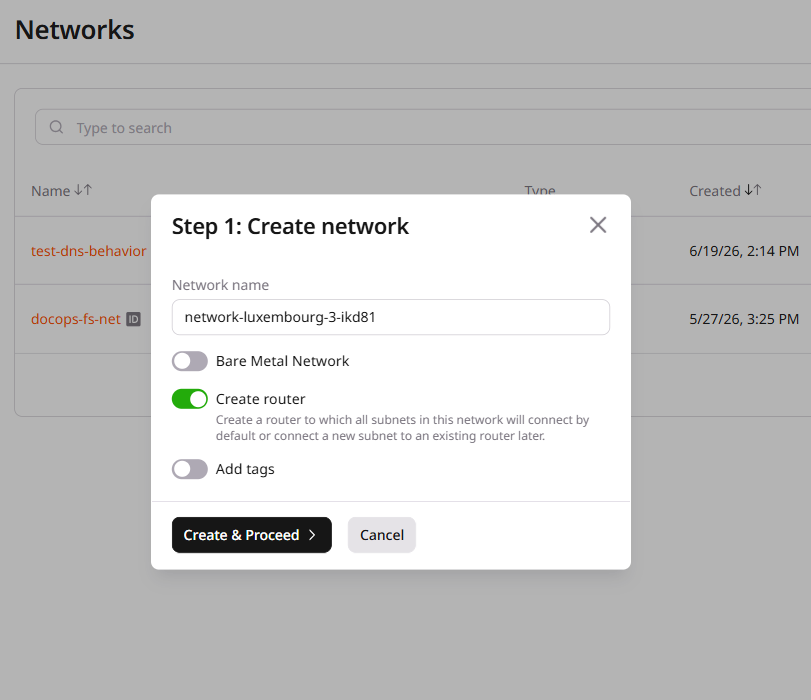Click the search magnifier icon
Image resolution: width=811 pixels, height=700 pixels.
pyautogui.click(x=56, y=127)
